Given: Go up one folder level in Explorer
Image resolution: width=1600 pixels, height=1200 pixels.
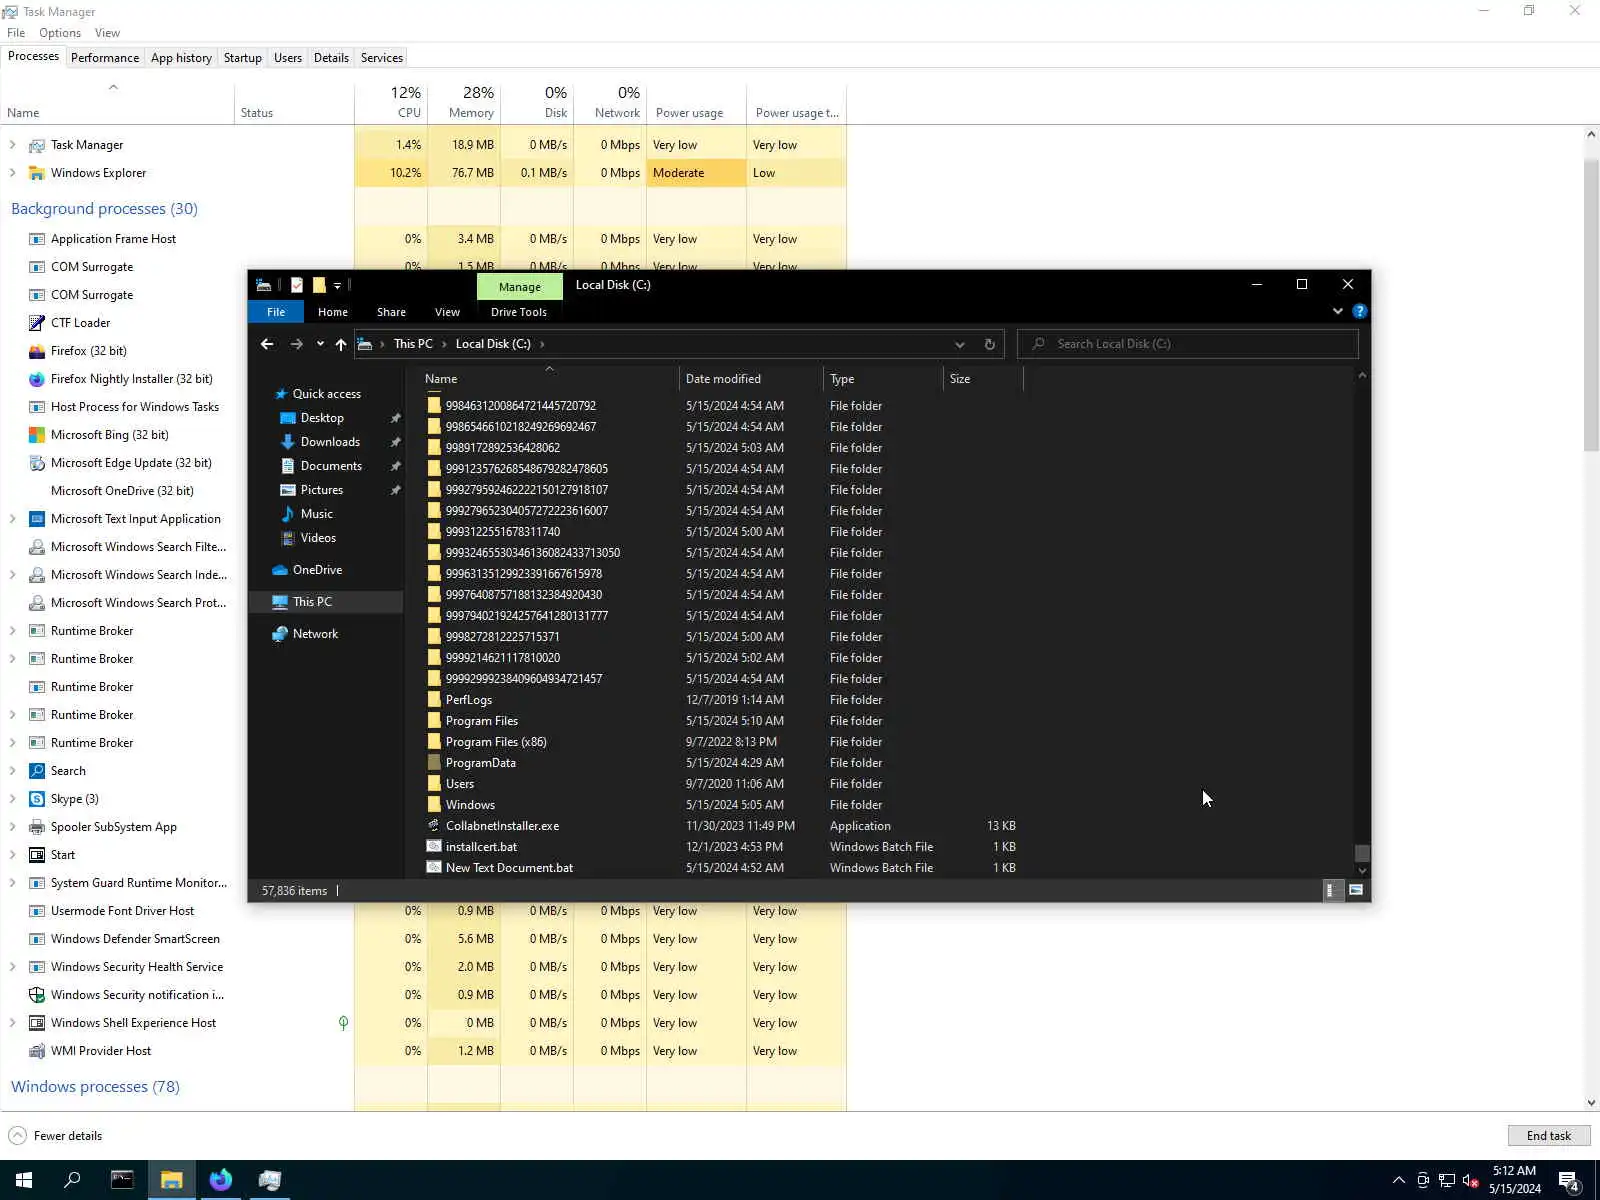Looking at the screenshot, I should coord(341,344).
